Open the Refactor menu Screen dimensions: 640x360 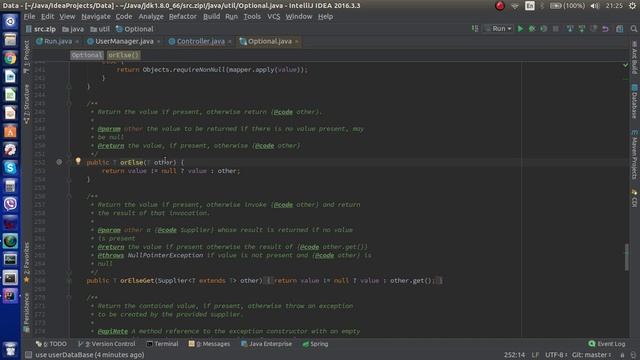click(x=183, y=17)
